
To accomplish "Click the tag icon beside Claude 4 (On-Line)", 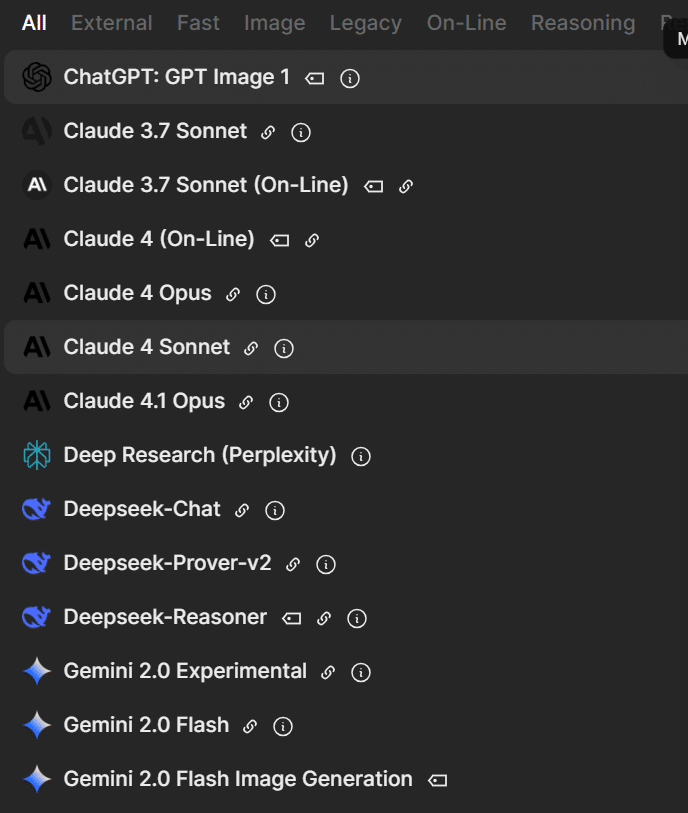I will [x=280, y=241].
